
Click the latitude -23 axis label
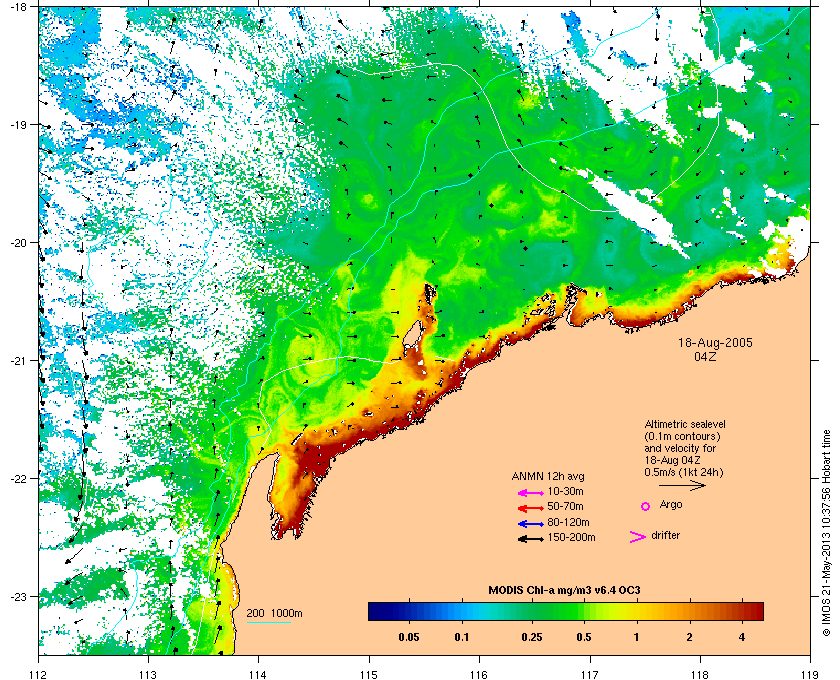tap(19, 596)
